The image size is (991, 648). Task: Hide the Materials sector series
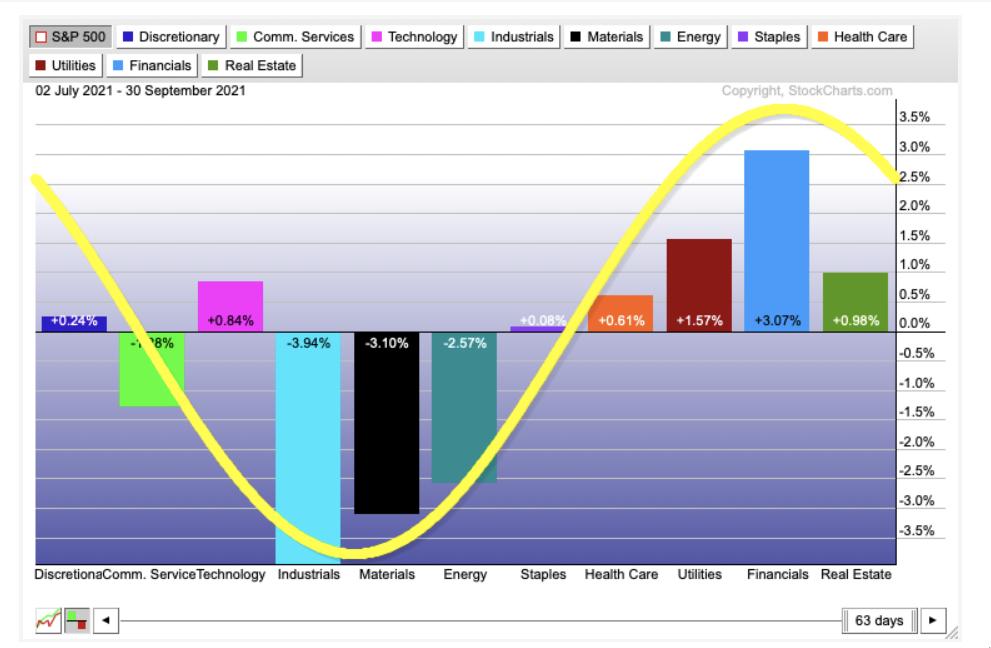coord(608,37)
